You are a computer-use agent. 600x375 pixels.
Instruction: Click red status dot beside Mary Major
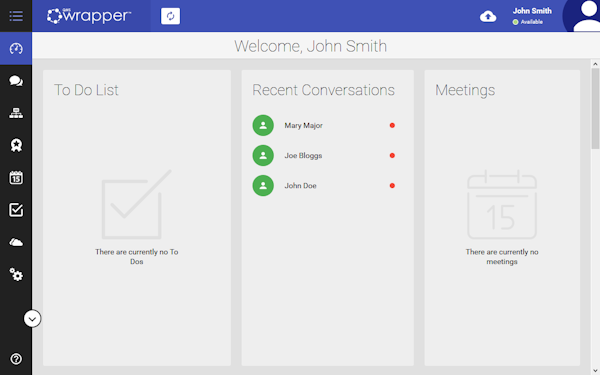(392, 126)
